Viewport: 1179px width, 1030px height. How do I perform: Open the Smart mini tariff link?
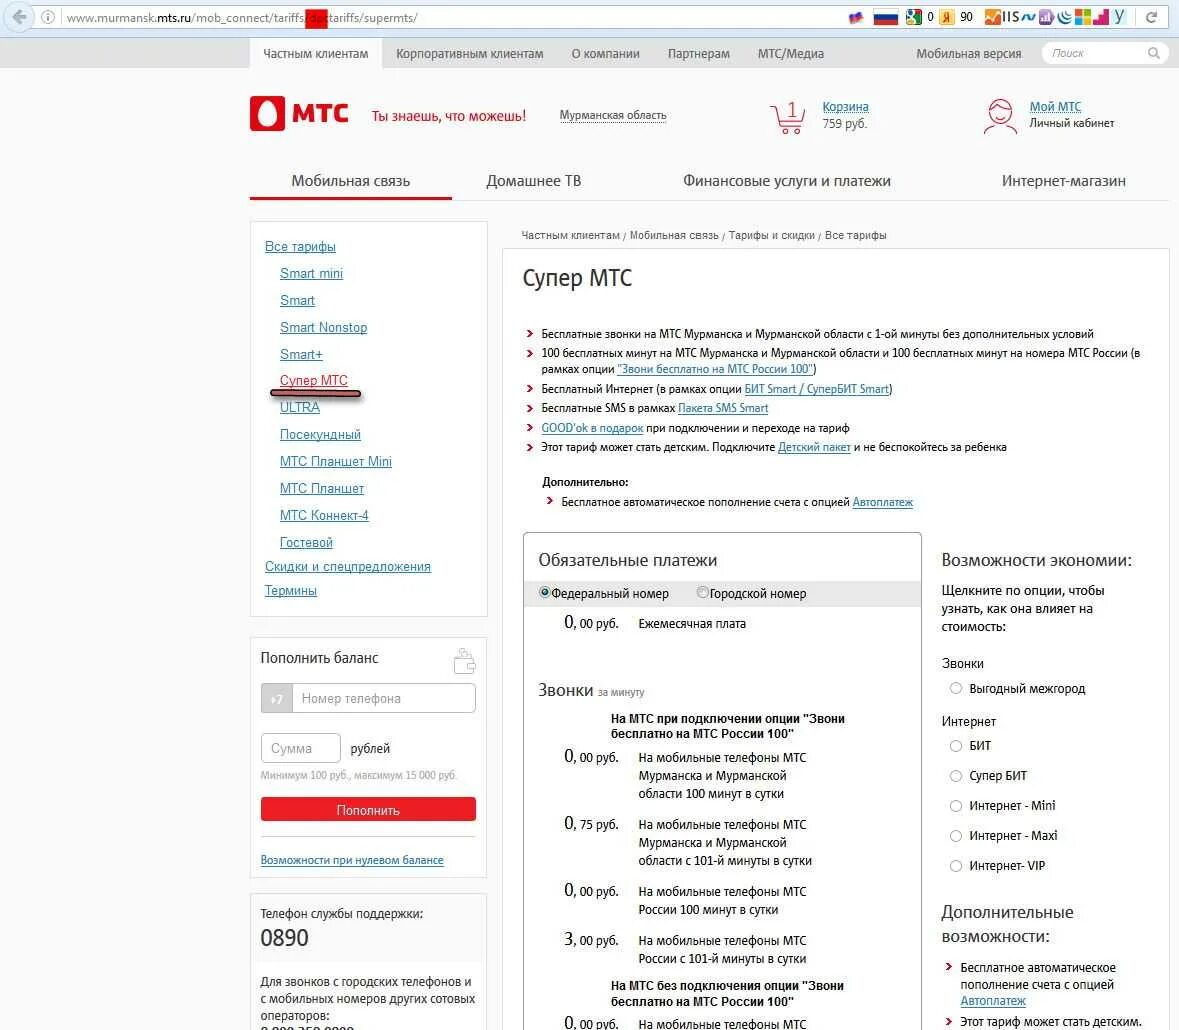311,274
